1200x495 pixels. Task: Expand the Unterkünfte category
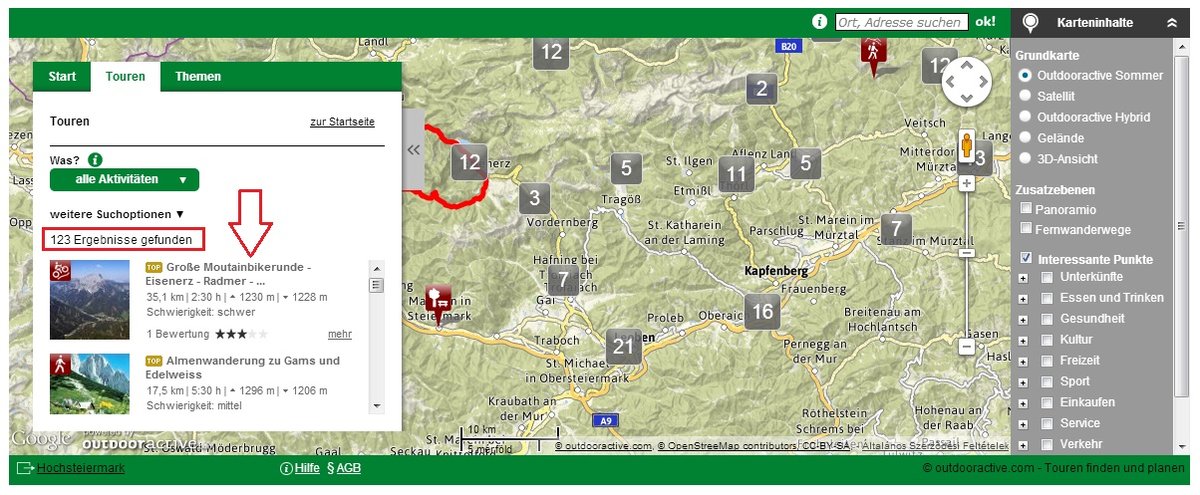1023,277
